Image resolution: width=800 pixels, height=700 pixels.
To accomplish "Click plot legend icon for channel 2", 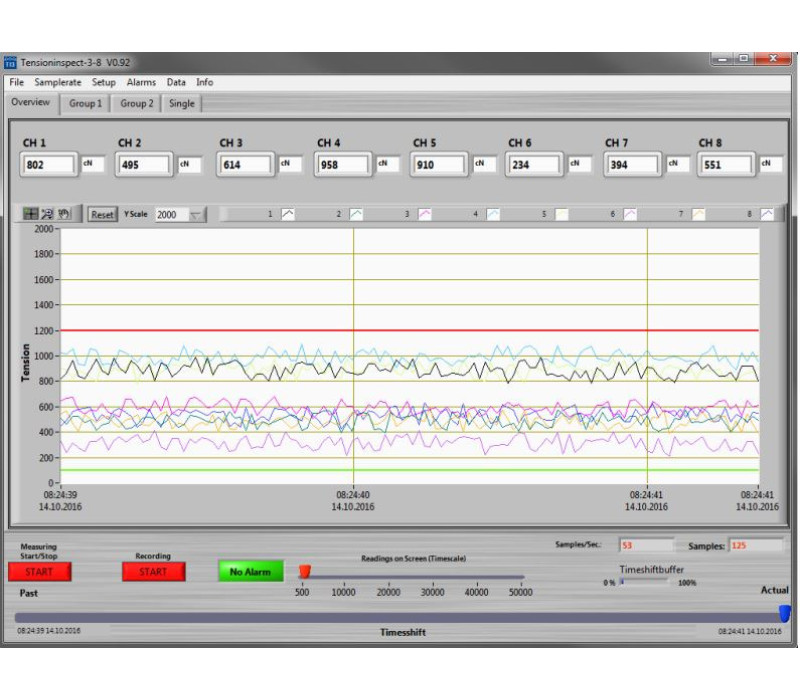I will click(x=356, y=214).
